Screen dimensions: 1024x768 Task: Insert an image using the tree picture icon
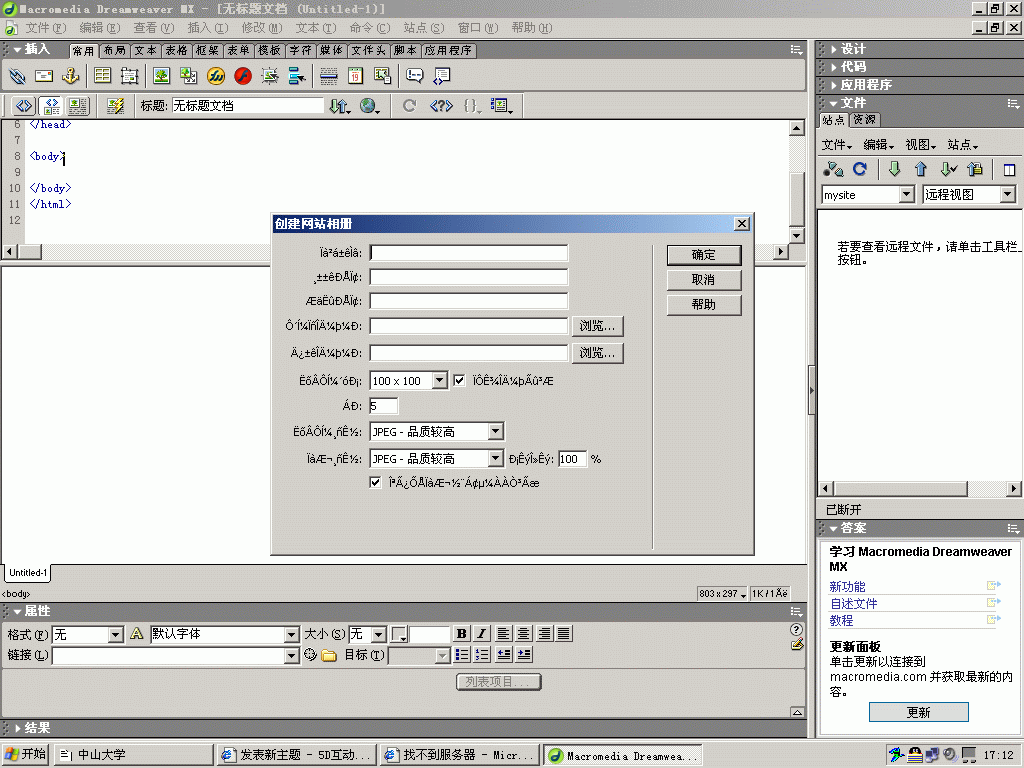161,76
